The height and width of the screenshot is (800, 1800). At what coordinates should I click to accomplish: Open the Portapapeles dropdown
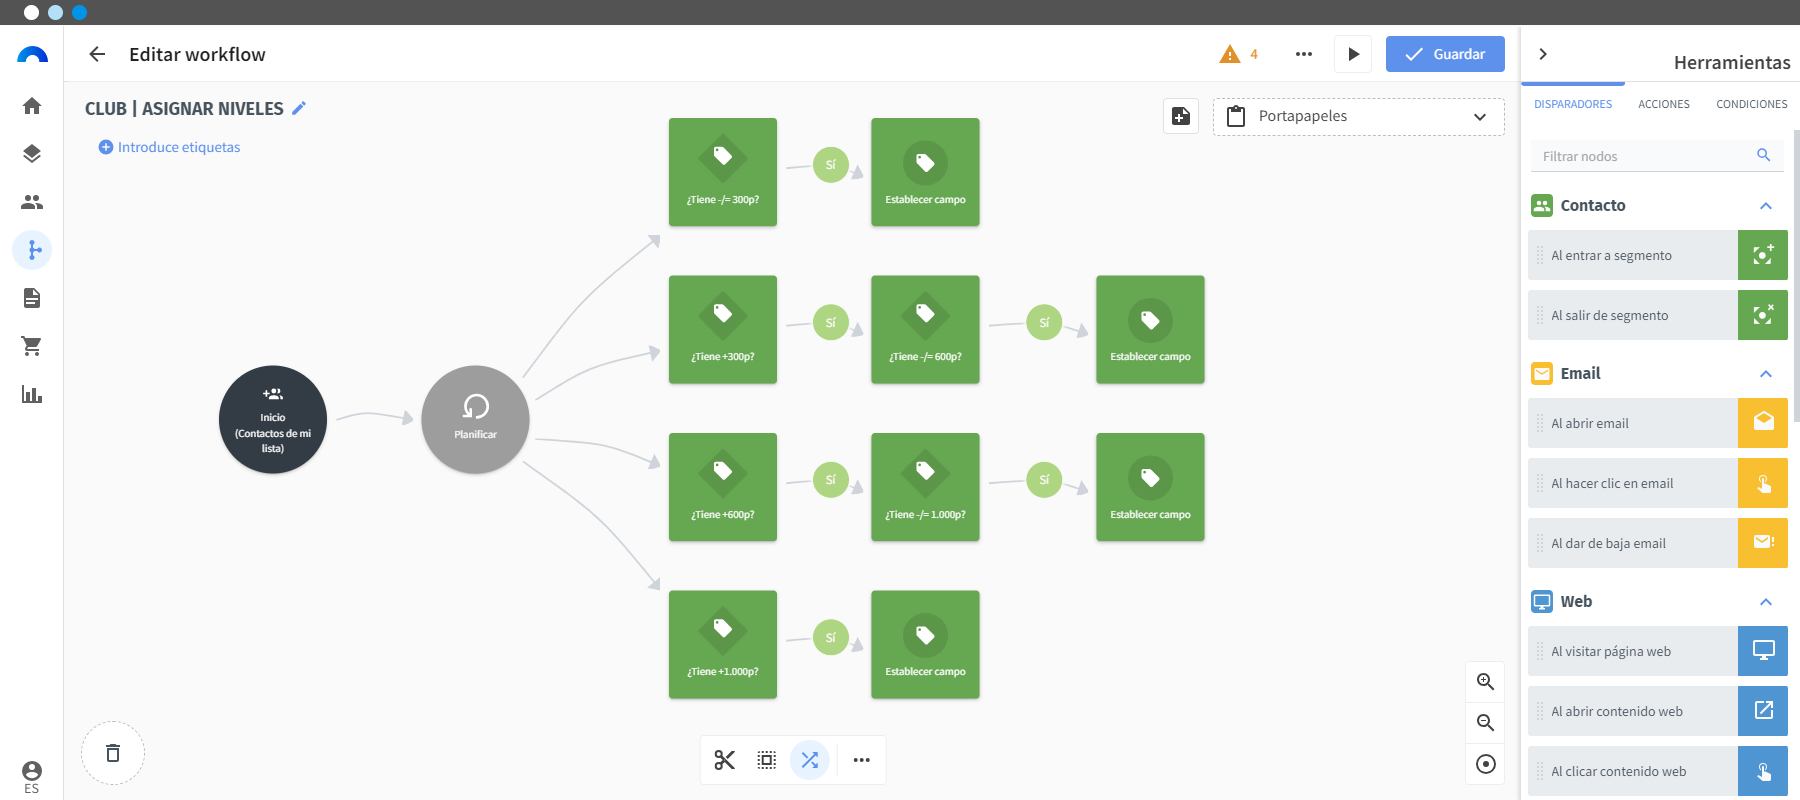point(1359,116)
